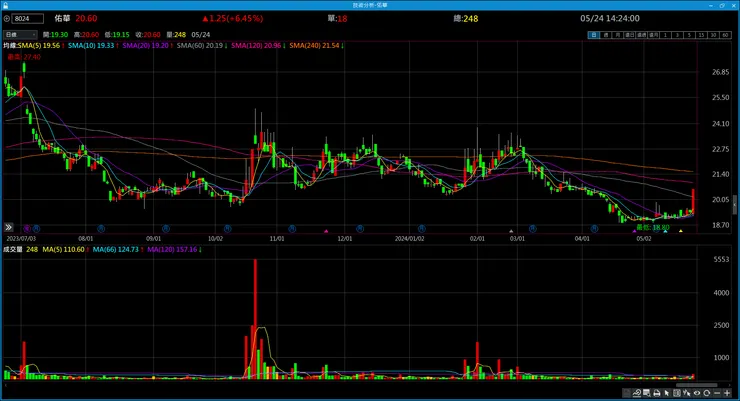Select the 月 monthly period button
Viewport: 740px width, 401px height.
point(618,35)
